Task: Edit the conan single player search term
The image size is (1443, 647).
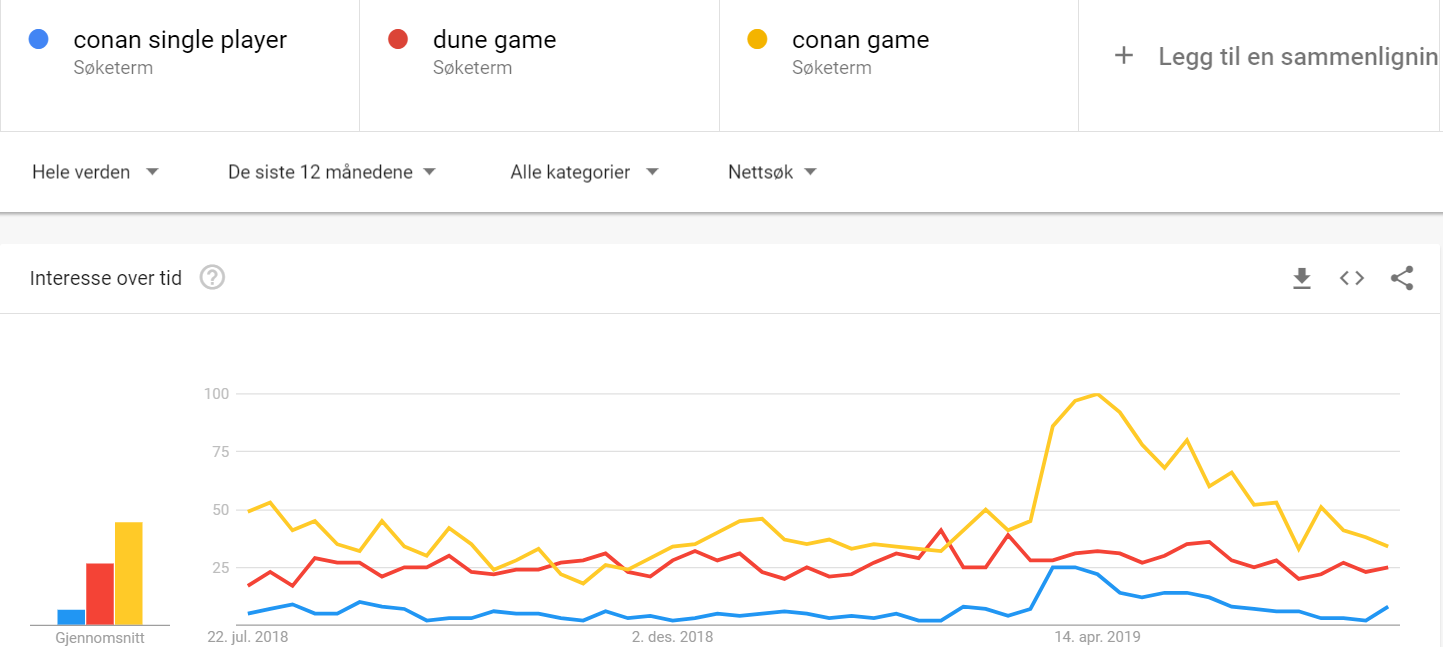Action: point(180,40)
